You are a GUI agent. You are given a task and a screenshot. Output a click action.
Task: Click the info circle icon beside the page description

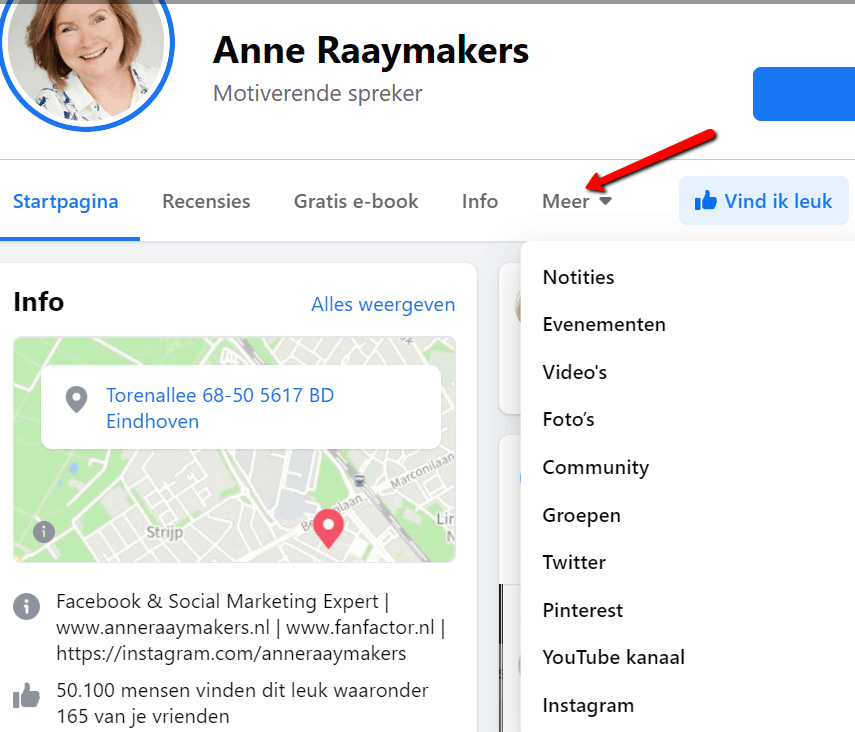(27, 606)
